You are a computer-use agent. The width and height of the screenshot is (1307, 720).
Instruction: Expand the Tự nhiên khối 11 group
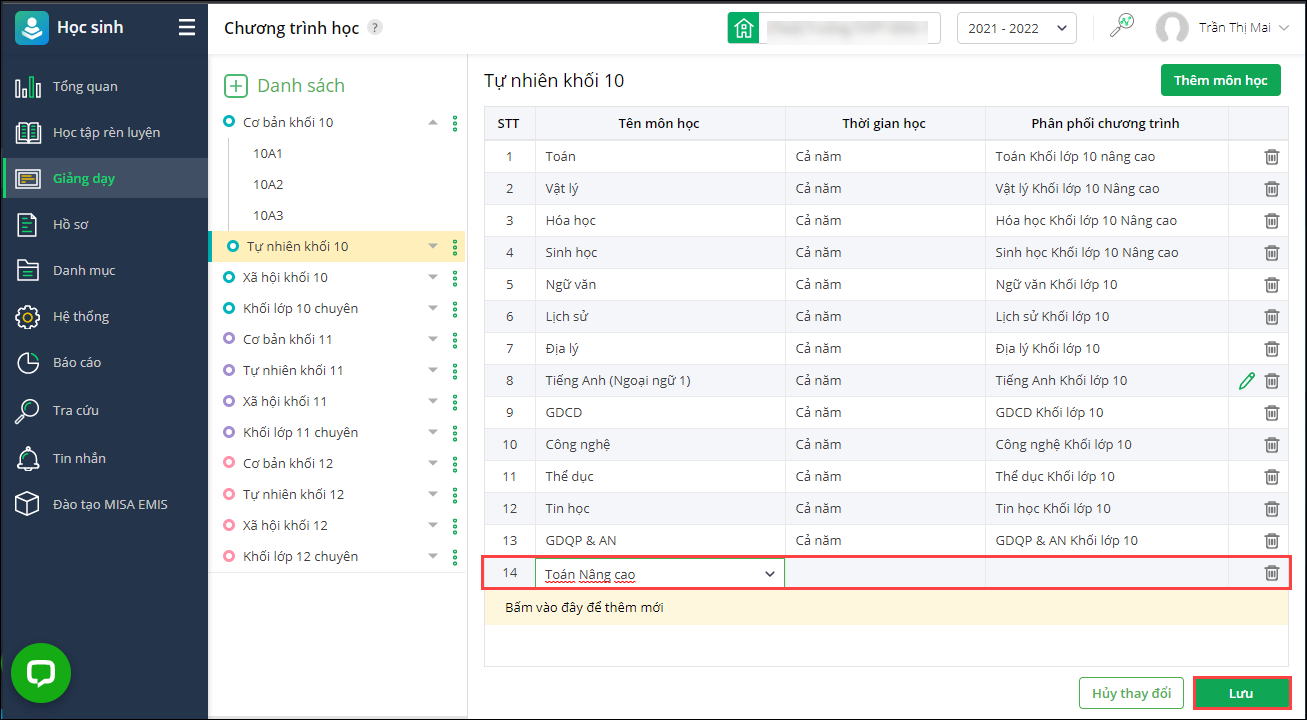click(433, 371)
